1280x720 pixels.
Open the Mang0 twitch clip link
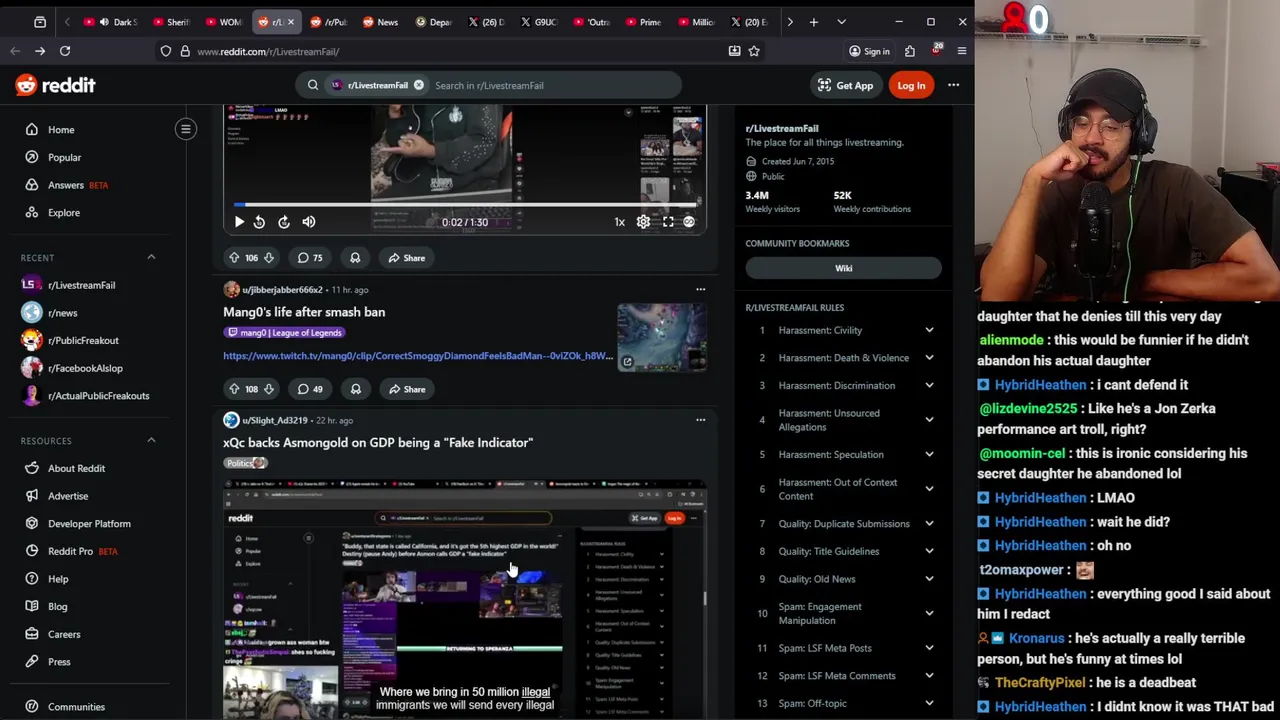coord(418,356)
